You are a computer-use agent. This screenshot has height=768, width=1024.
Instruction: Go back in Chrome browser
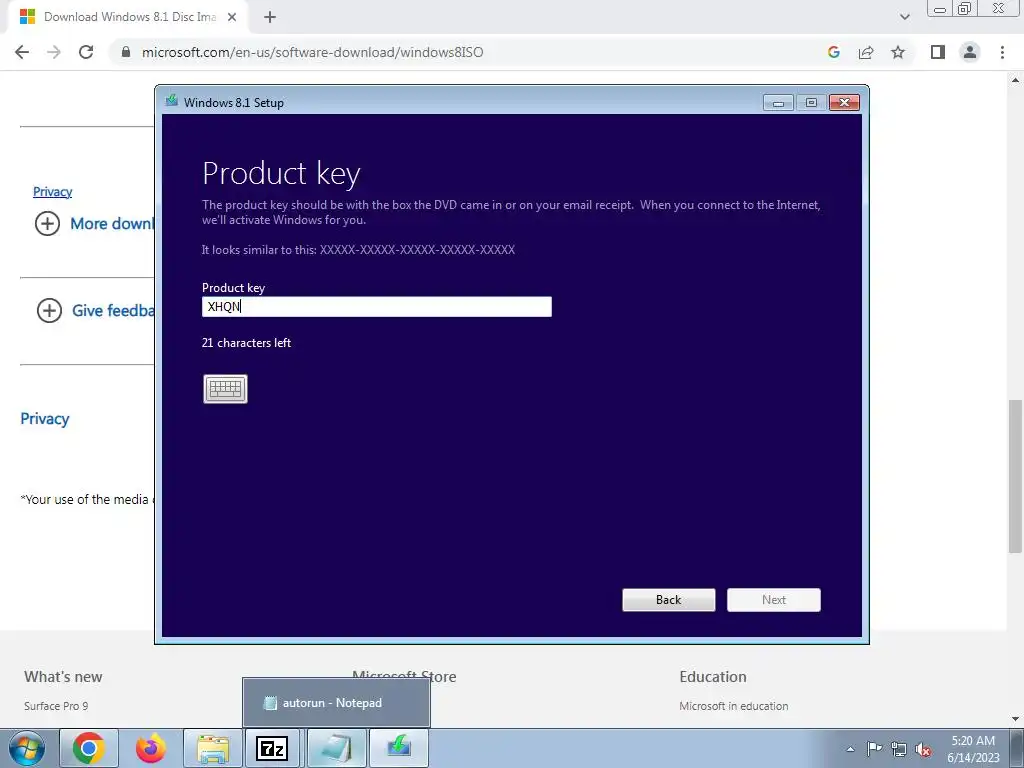coord(22,52)
